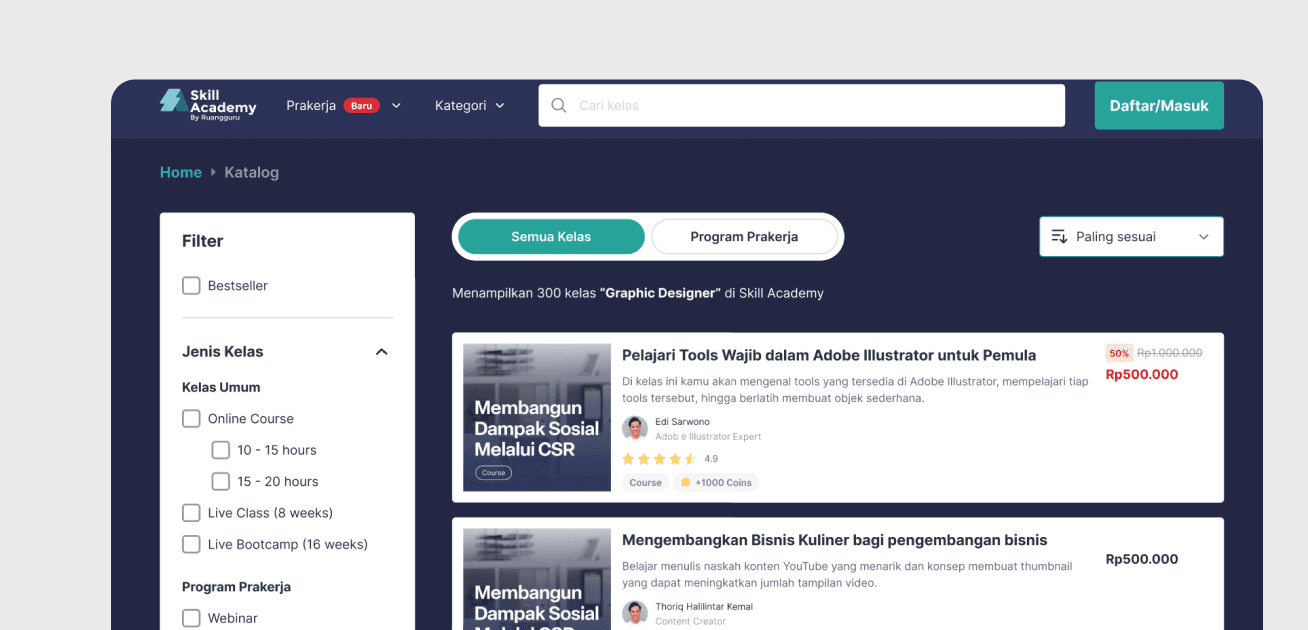Switch to the Program Prakerja tab
The image size is (1308, 630).
744,237
